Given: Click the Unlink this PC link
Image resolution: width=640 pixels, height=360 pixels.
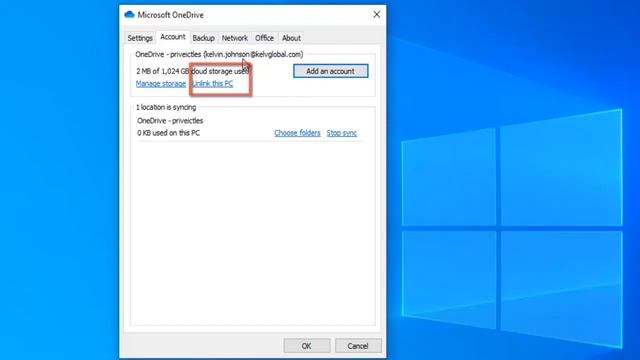Looking at the screenshot, I should tap(213, 84).
